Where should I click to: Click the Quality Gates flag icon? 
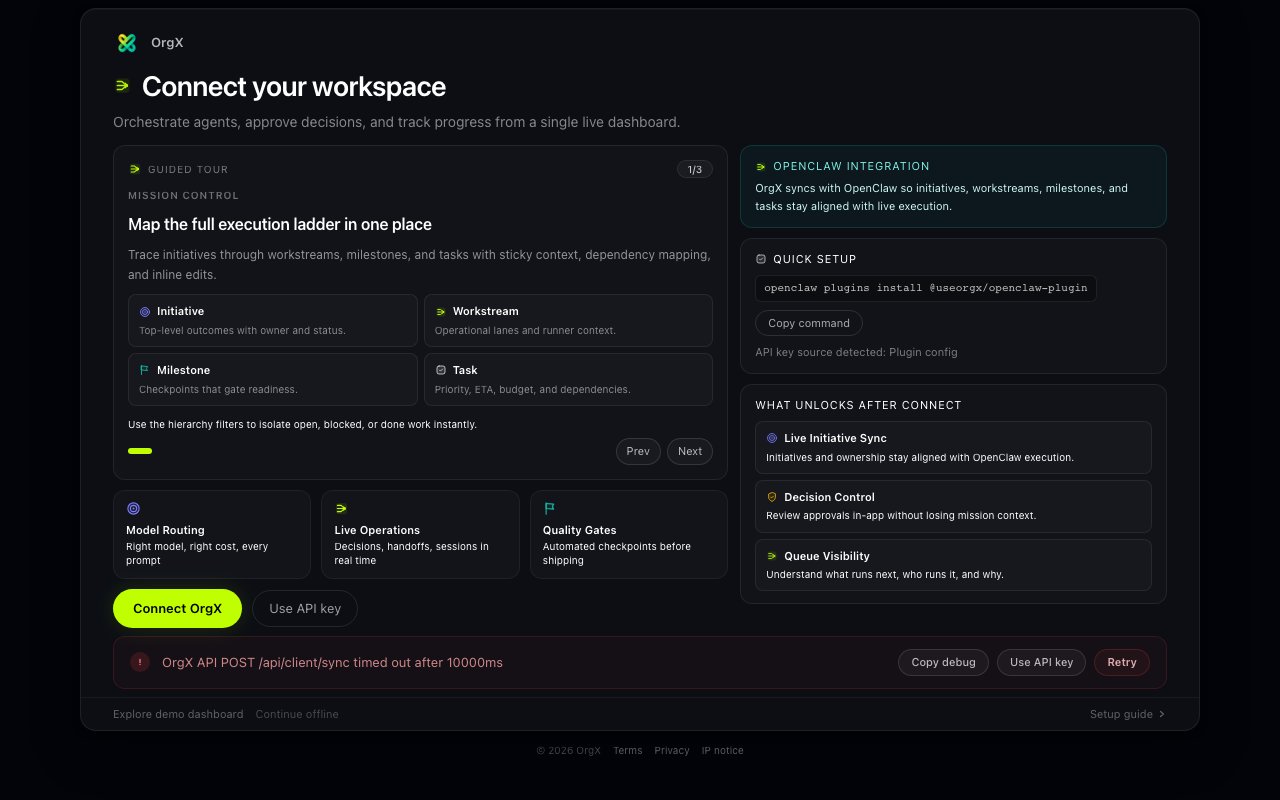(x=550, y=508)
